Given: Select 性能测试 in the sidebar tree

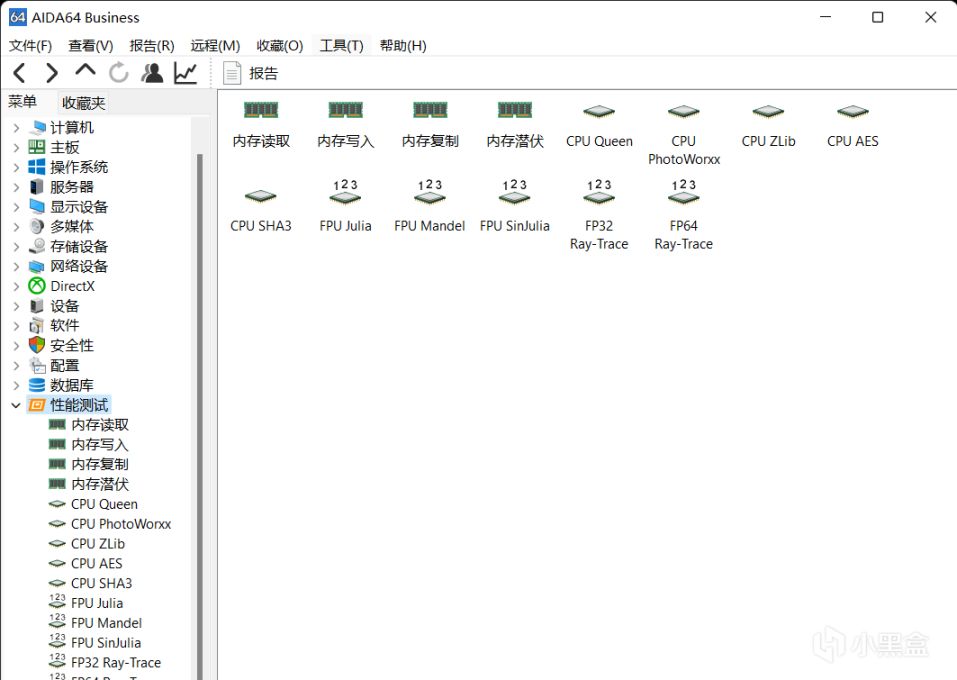Looking at the screenshot, I should 79,405.
